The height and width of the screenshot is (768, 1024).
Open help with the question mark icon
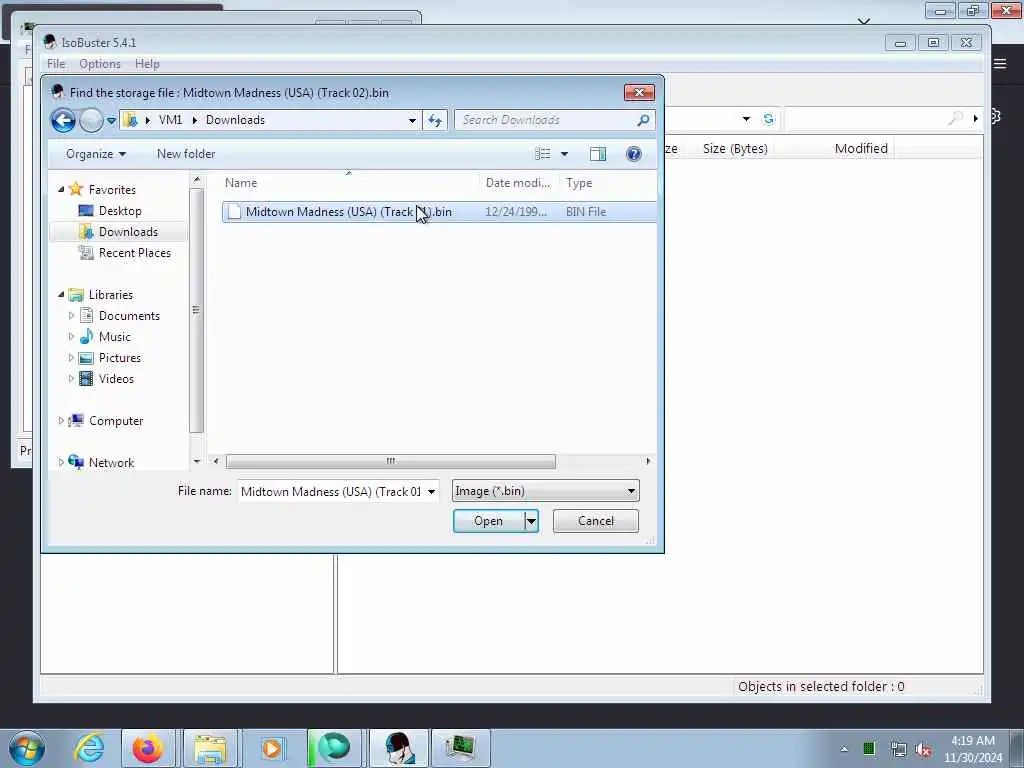click(x=633, y=154)
